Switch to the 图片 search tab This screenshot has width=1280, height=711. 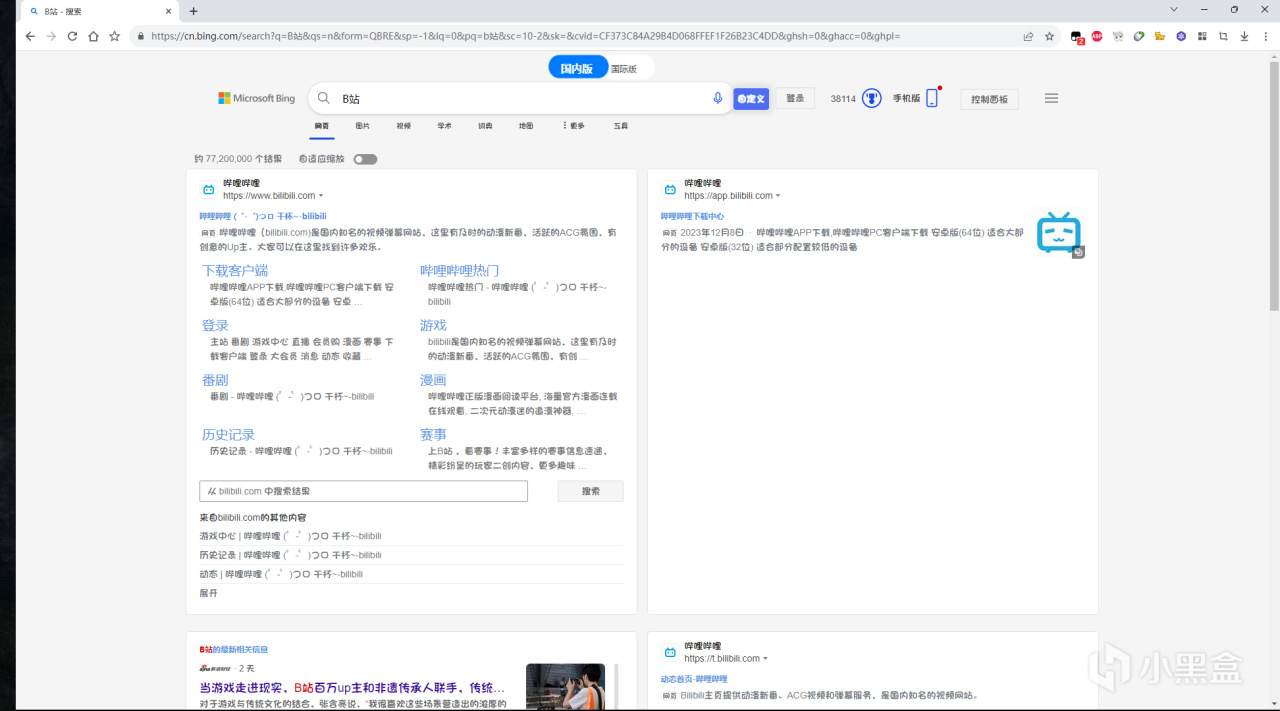click(362, 126)
